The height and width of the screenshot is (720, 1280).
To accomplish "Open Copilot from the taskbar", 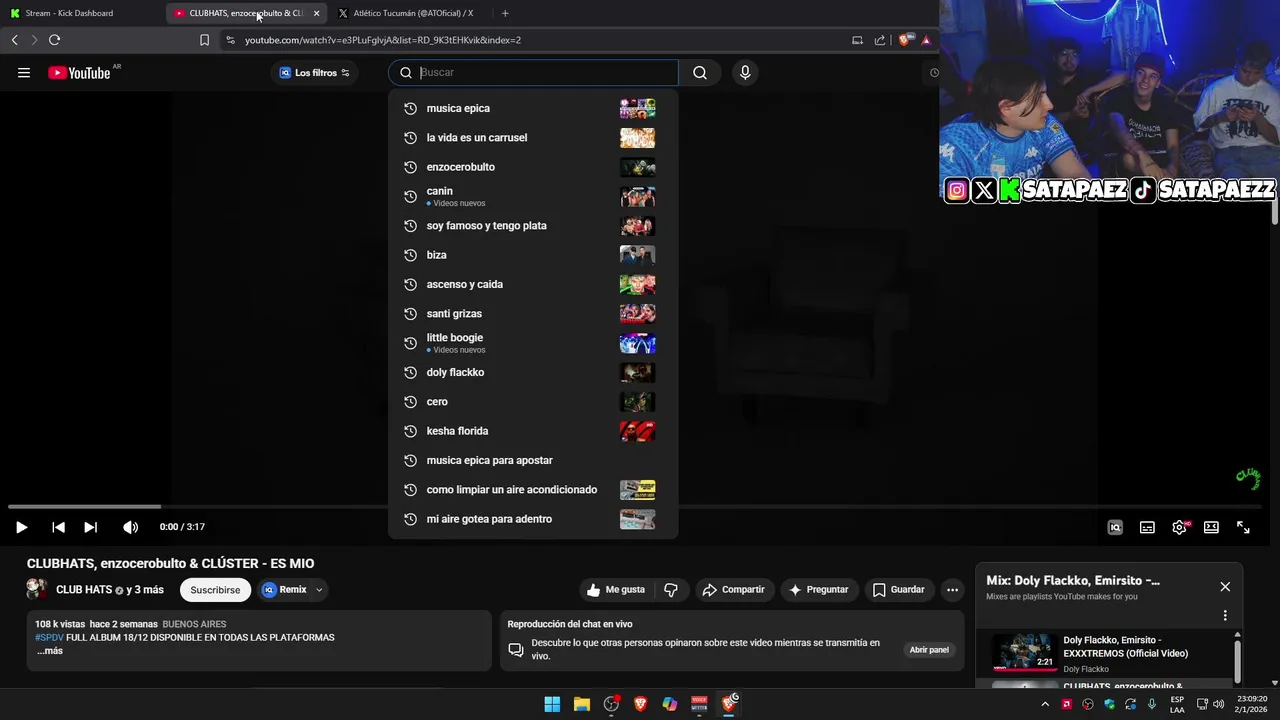I will pyautogui.click(x=670, y=704).
